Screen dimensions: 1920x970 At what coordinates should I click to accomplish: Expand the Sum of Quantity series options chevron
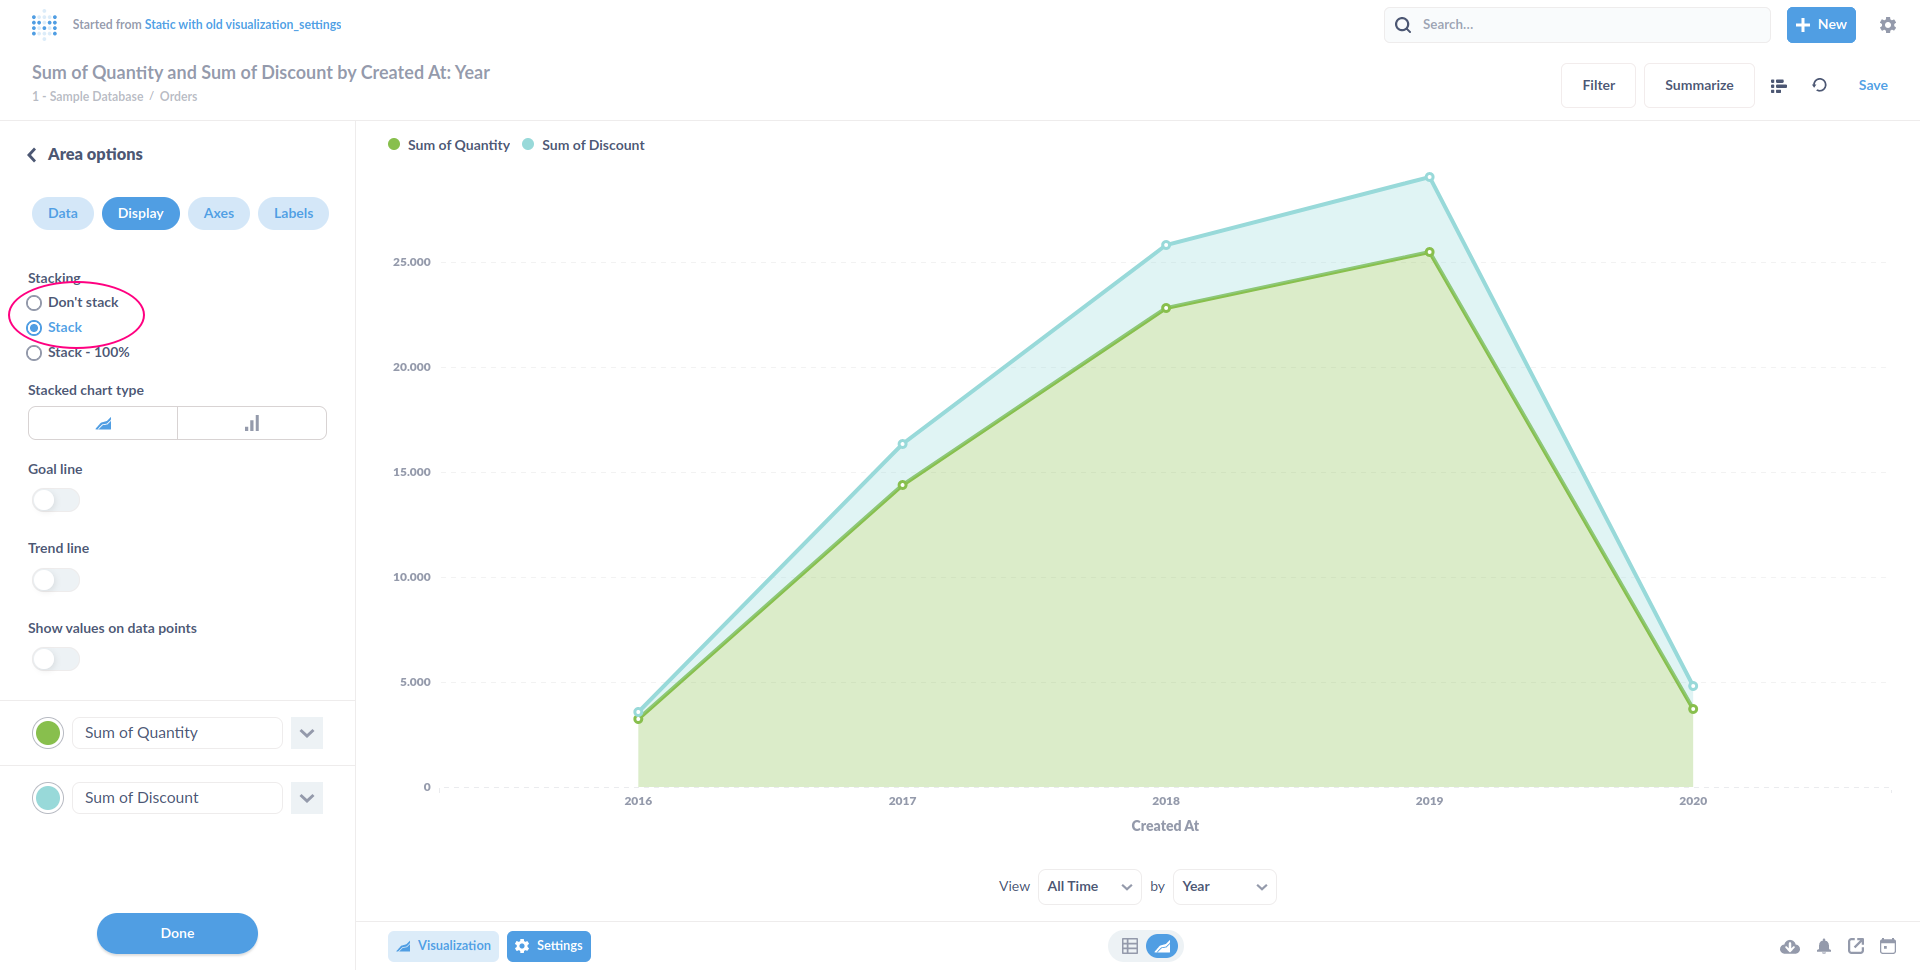[307, 732]
